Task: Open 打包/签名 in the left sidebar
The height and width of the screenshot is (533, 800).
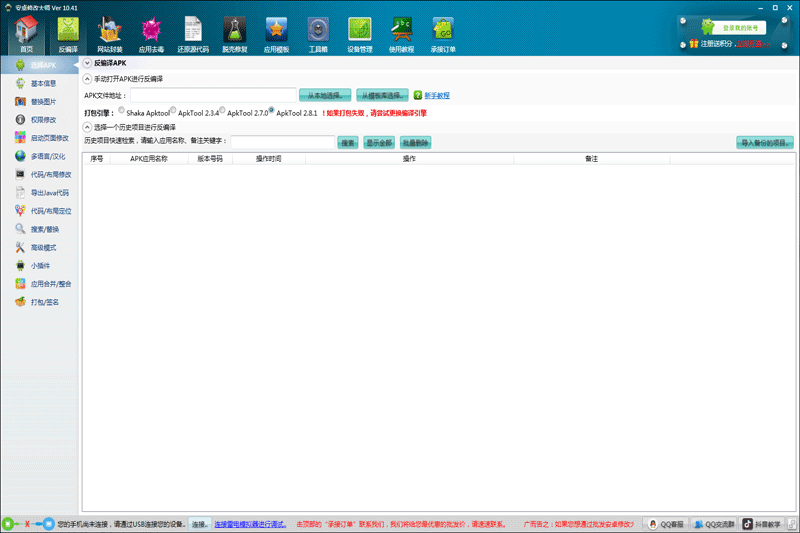Action: [44, 301]
